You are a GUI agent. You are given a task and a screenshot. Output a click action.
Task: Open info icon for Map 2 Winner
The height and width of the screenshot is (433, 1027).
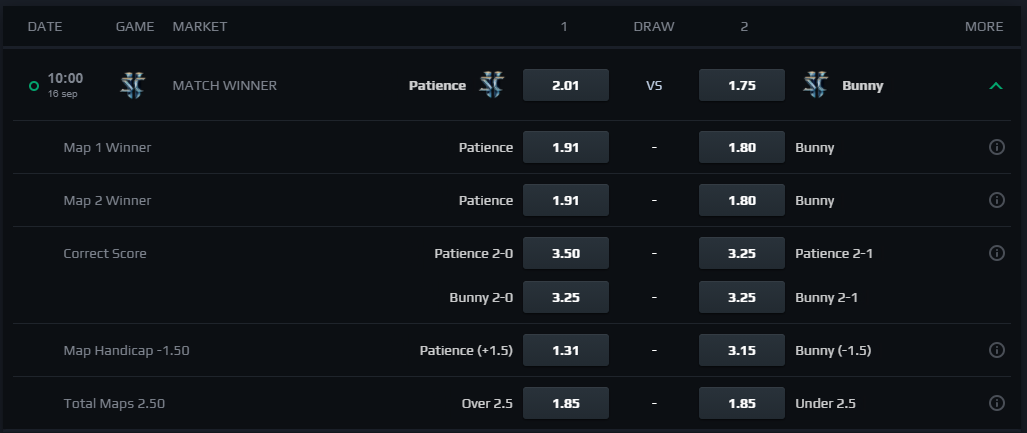click(x=996, y=200)
